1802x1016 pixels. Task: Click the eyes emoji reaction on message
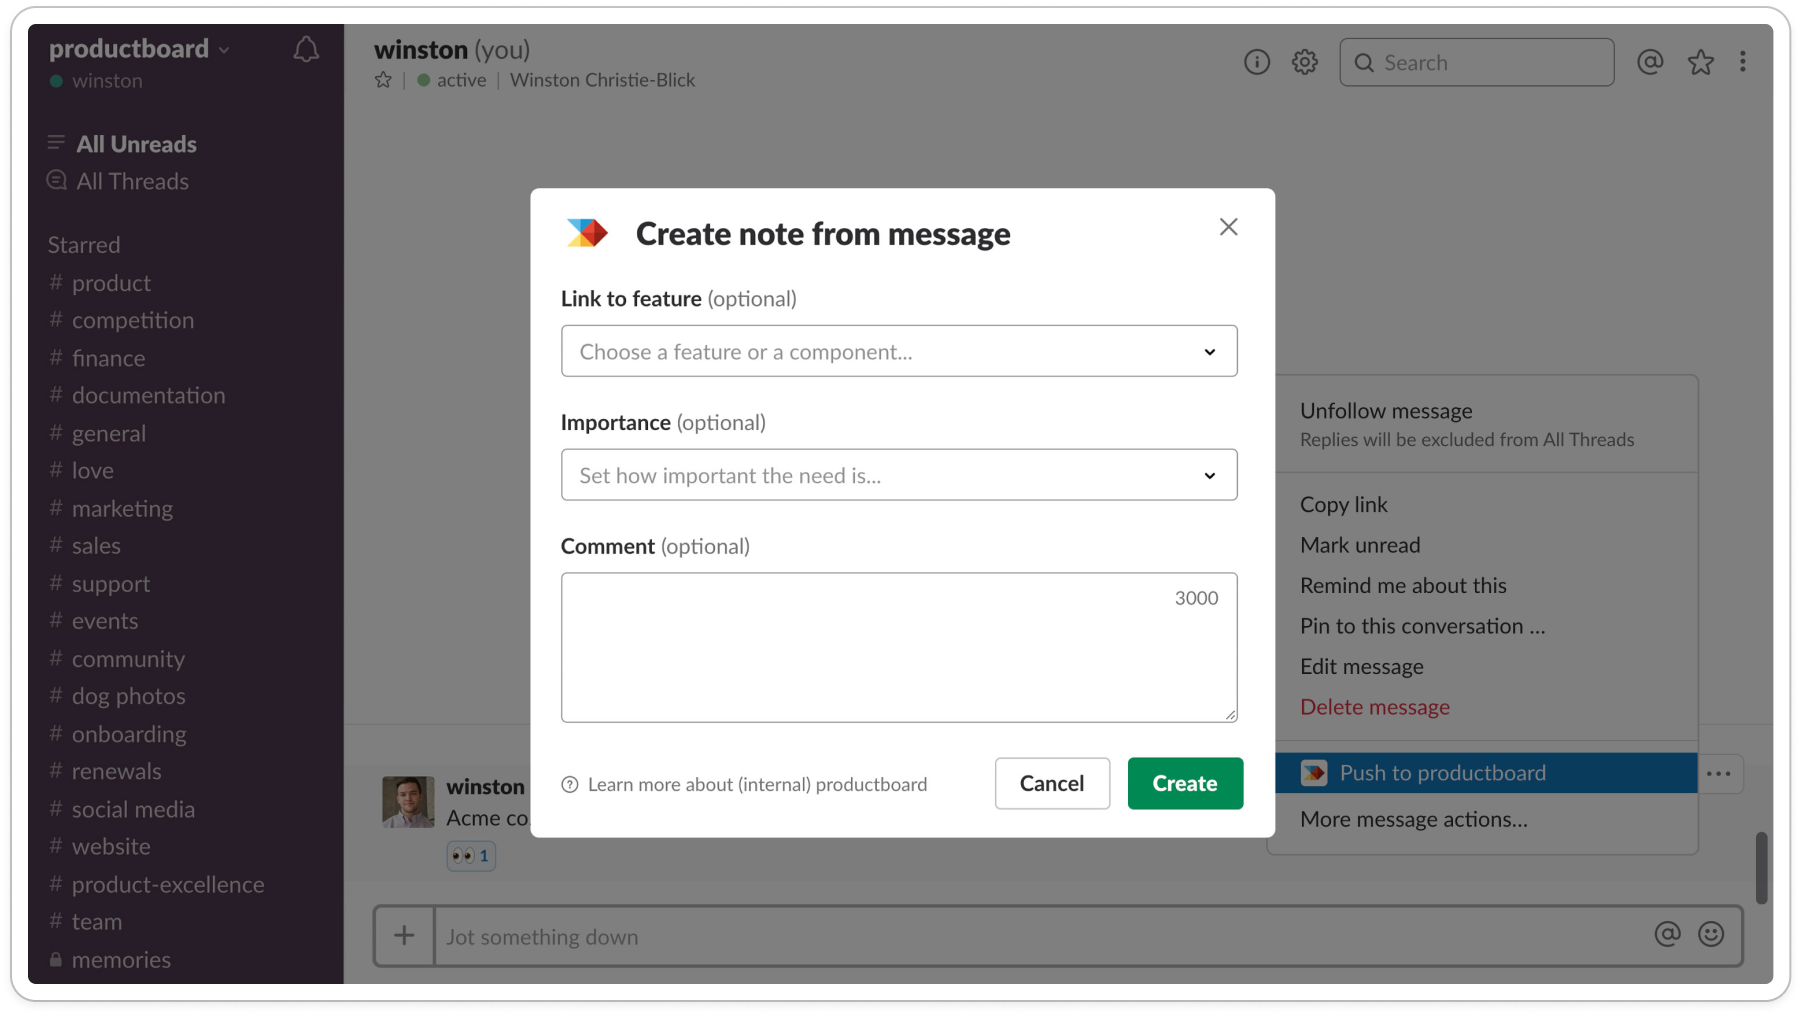click(x=471, y=855)
